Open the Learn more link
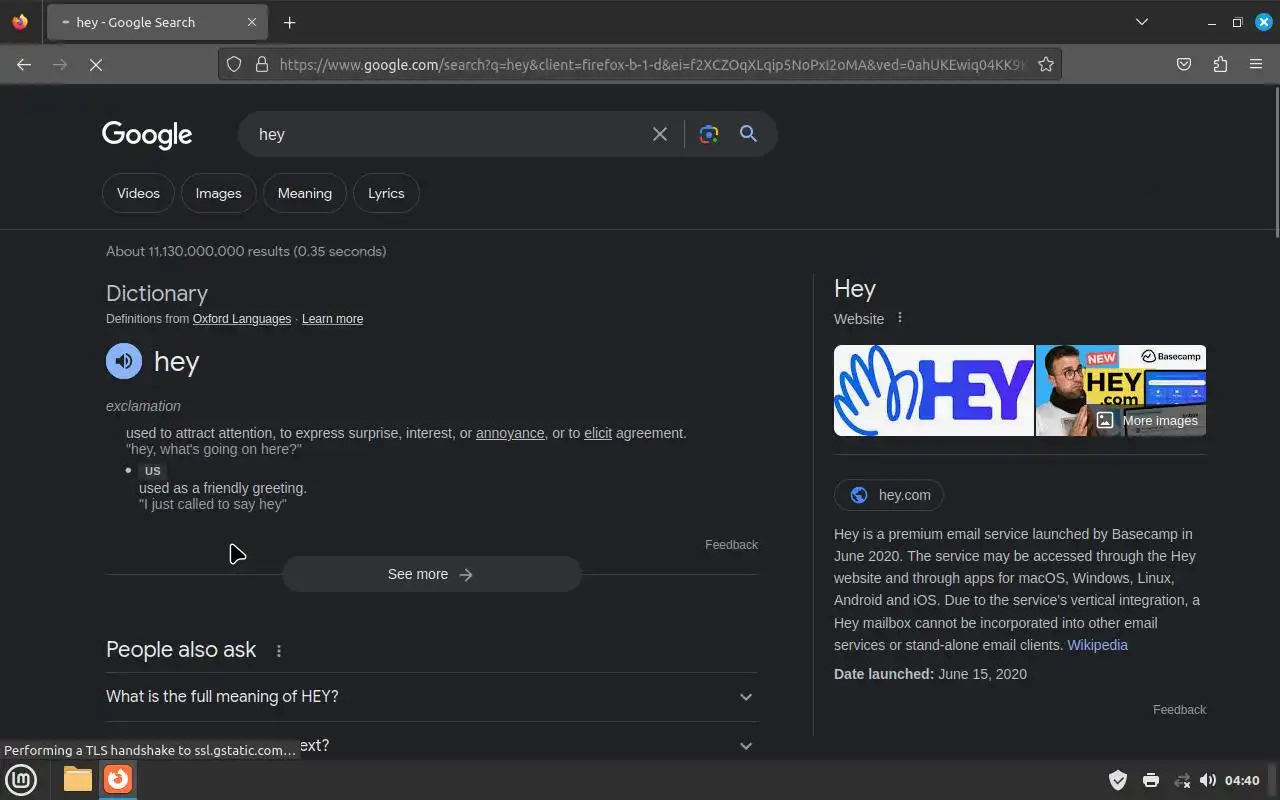The height and width of the screenshot is (800, 1280). pos(332,319)
